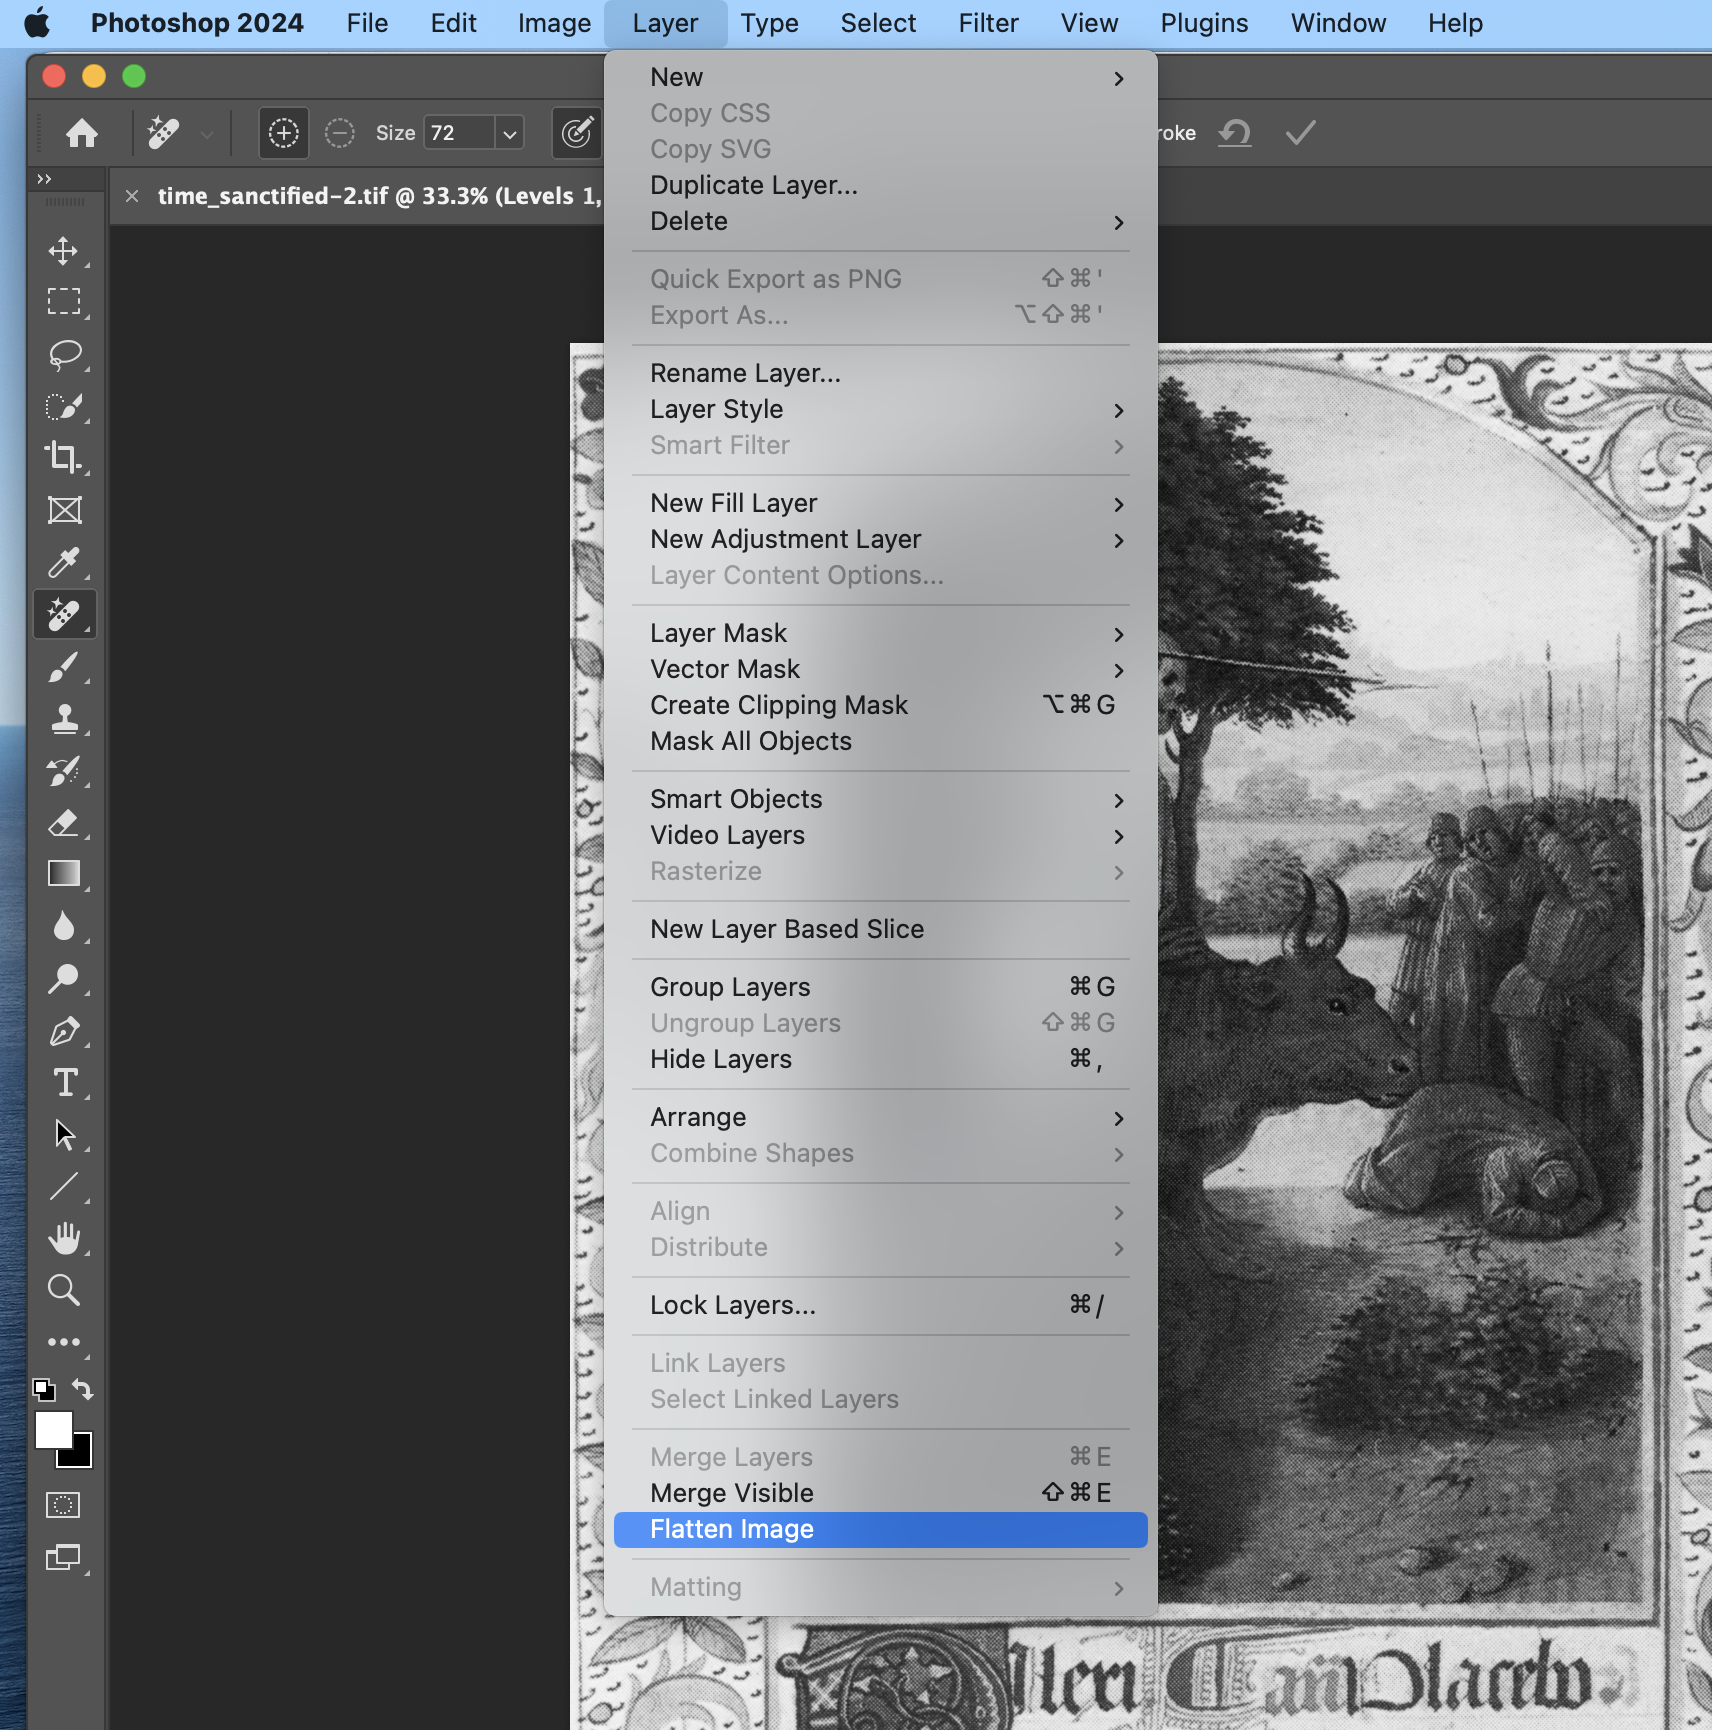This screenshot has height=1730, width=1712.
Task: Expand the collapsed toolbar double-arrow
Action: [x=44, y=179]
